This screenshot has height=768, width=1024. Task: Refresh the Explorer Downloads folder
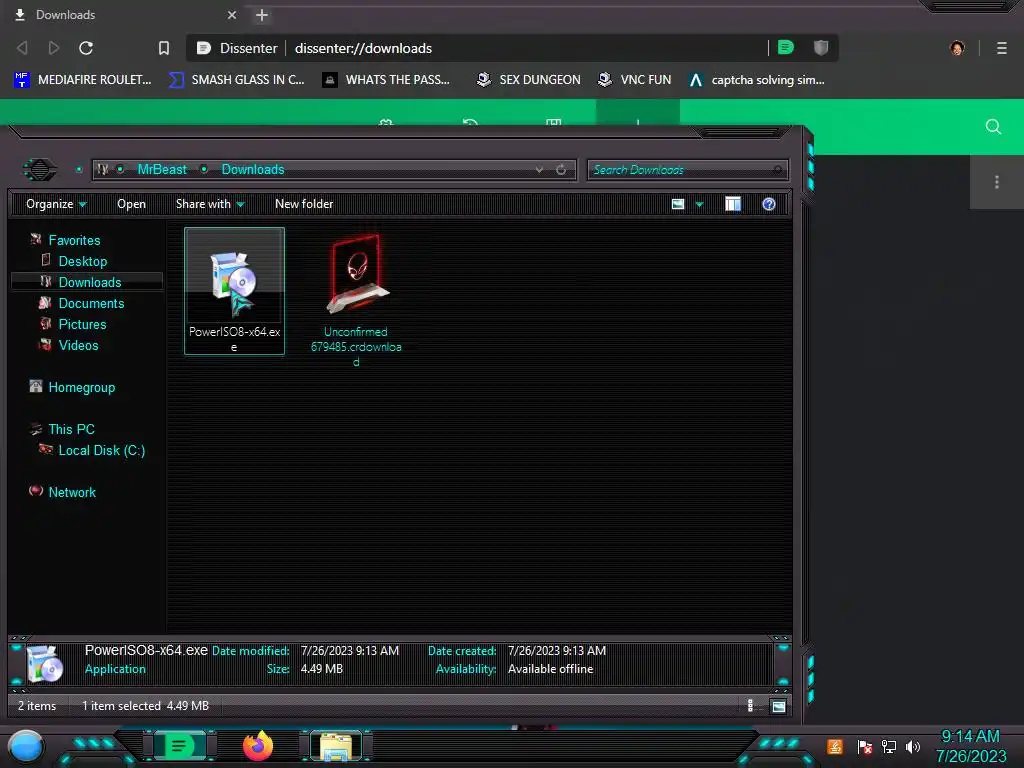[561, 170]
